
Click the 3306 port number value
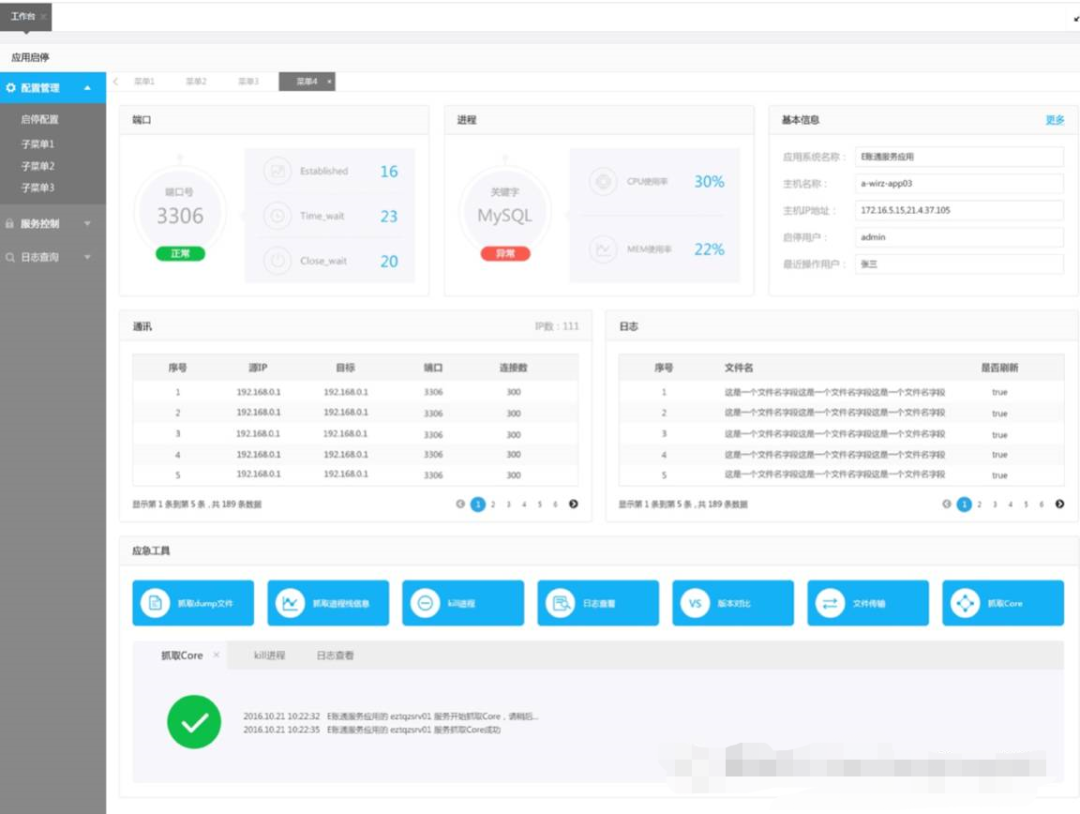[180, 216]
